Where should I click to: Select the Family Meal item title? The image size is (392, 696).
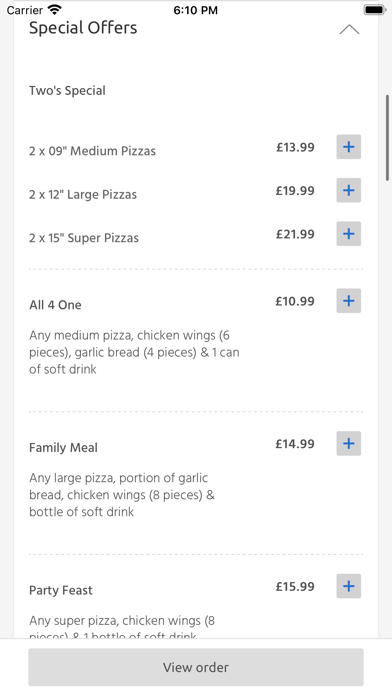63,447
